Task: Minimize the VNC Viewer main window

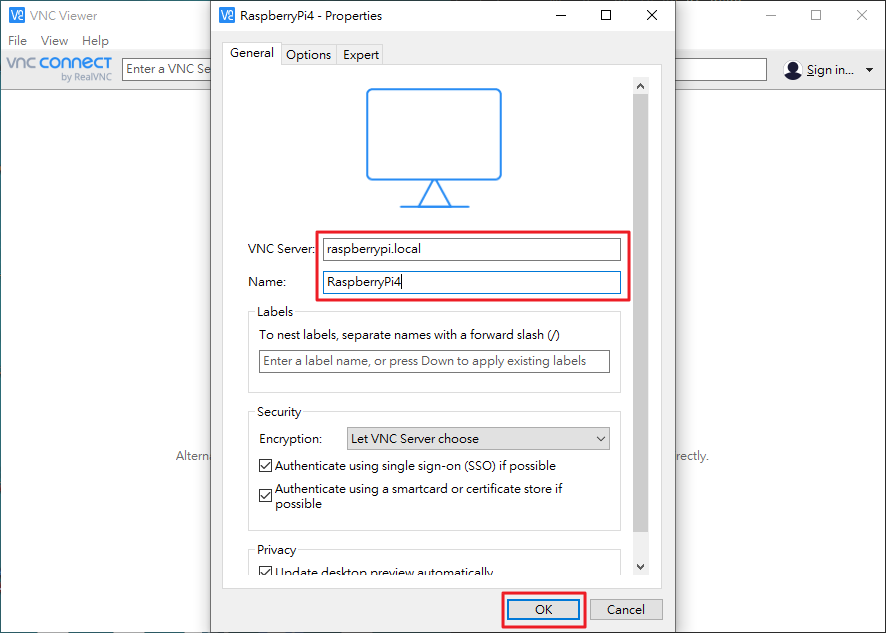Action: tap(771, 15)
